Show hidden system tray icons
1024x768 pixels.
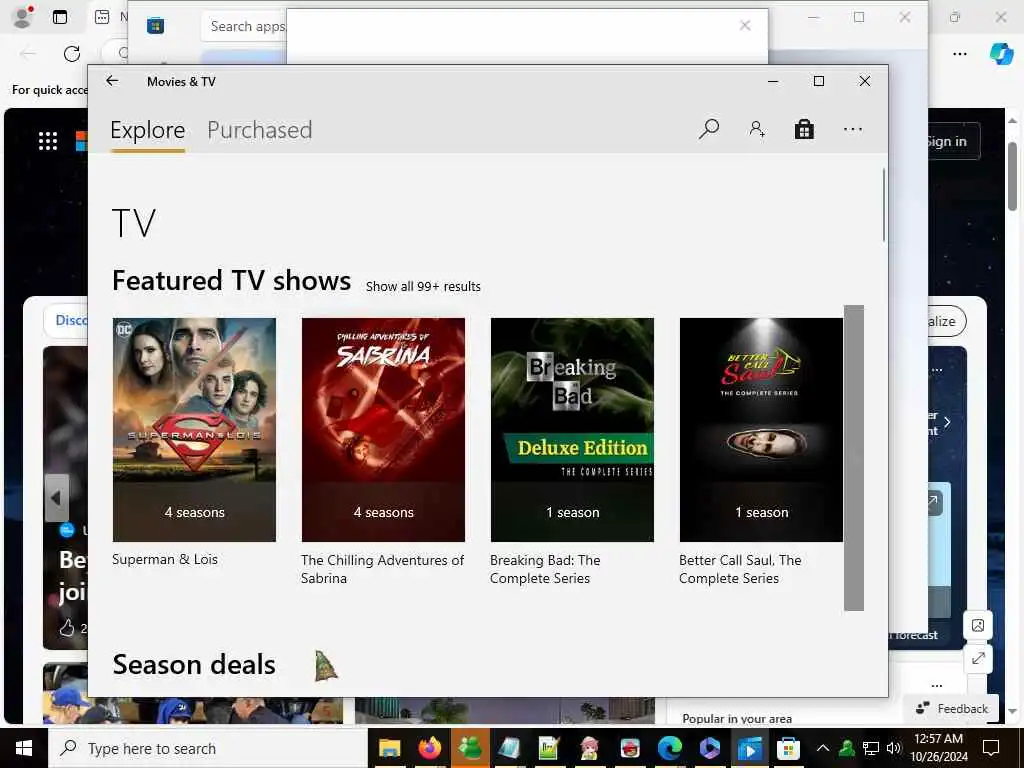[823, 748]
